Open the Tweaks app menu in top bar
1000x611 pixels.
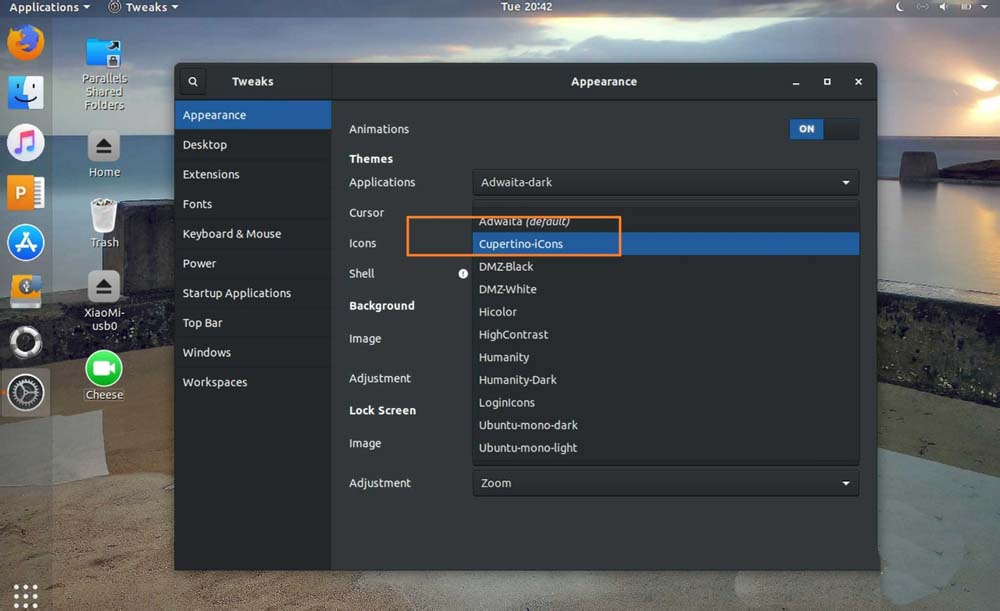[144, 7]
